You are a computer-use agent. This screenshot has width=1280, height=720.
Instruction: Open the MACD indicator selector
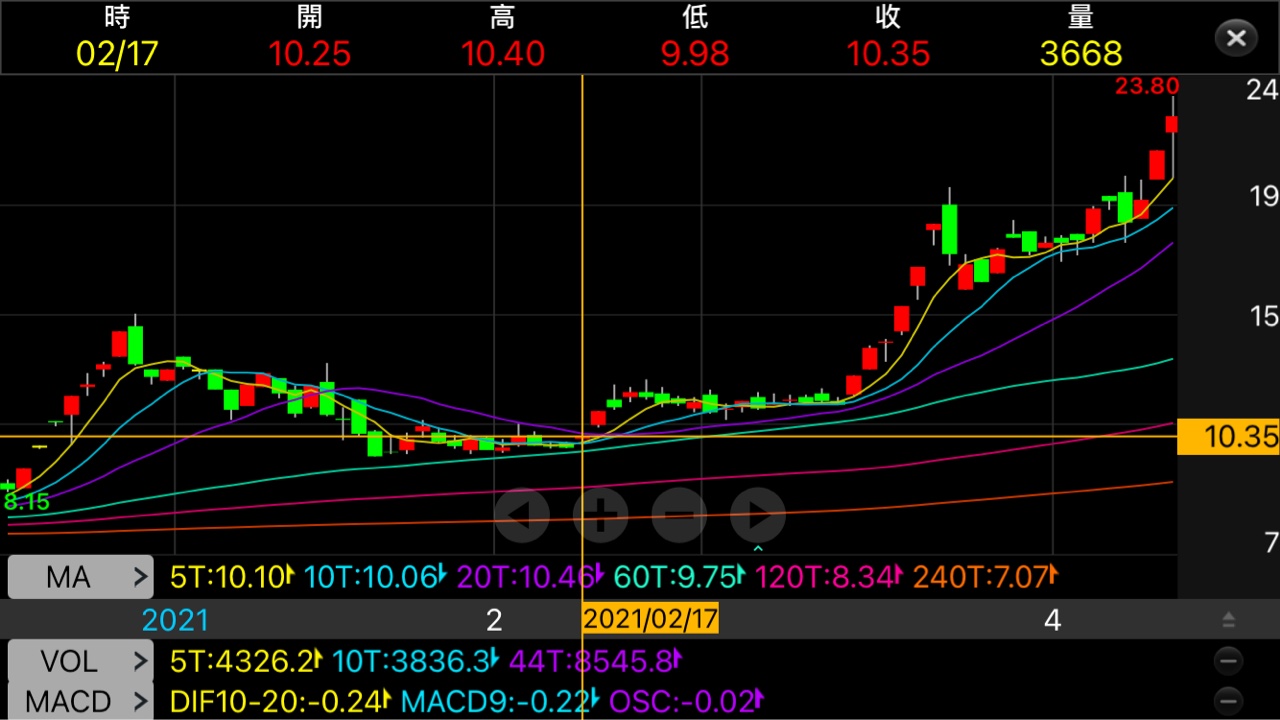(81, 701)
